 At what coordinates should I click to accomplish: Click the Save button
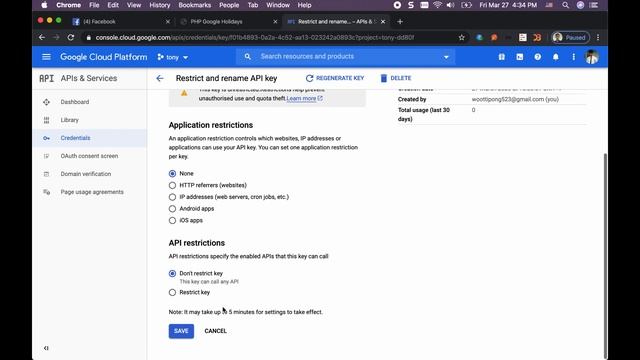pos(181,331)
